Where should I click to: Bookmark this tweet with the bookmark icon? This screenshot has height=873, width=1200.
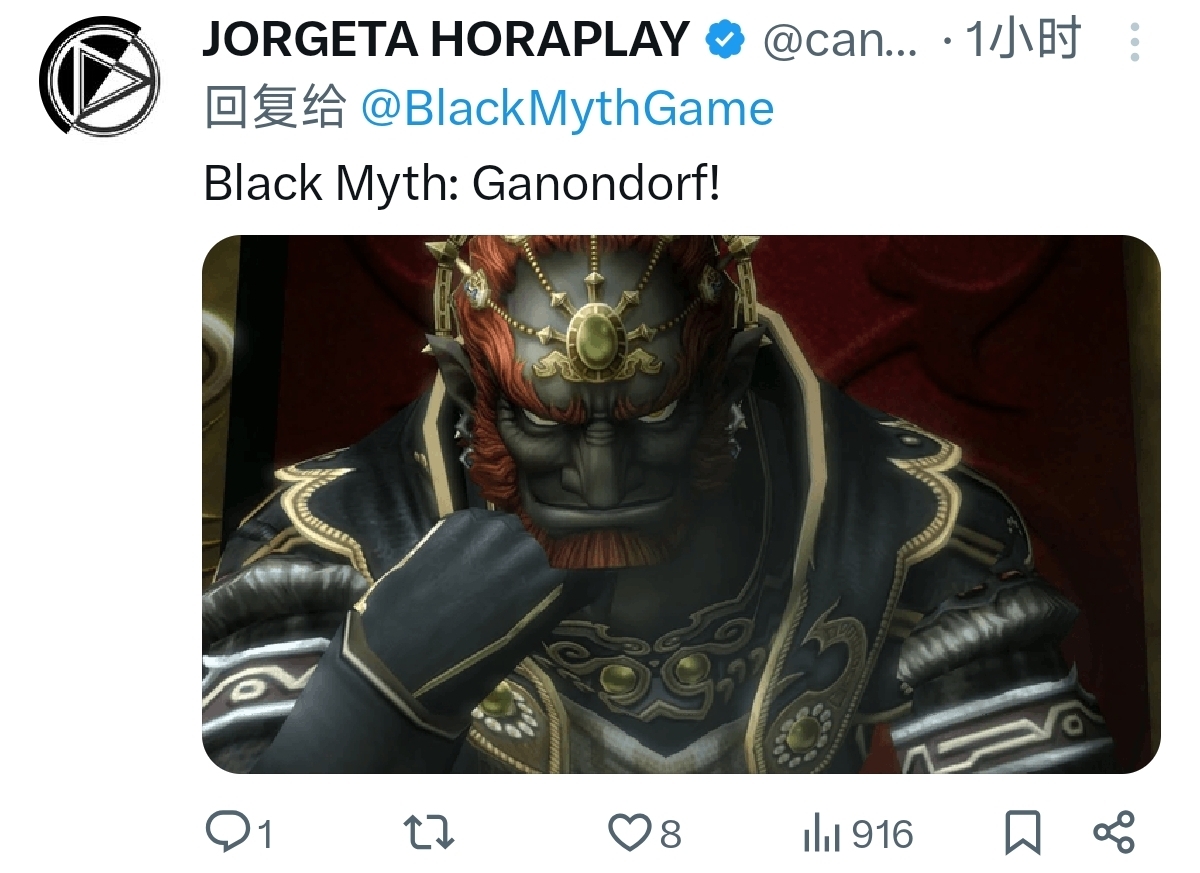pos(1023,832)
